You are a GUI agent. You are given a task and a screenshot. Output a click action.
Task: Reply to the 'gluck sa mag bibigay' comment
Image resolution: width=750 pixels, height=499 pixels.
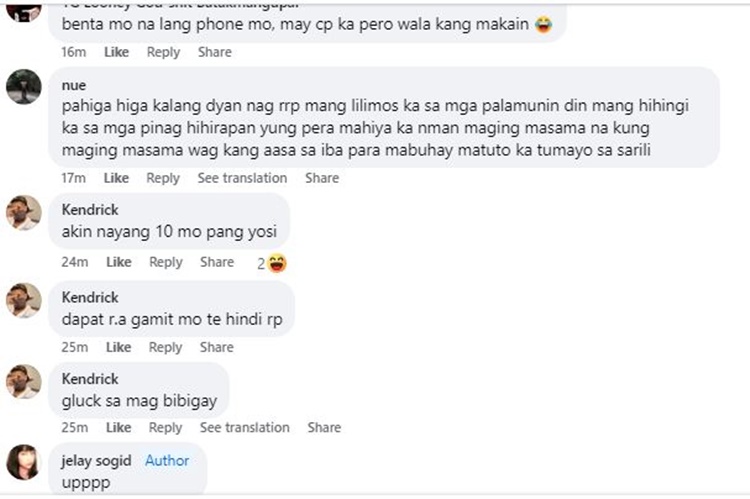click(165, 427)
